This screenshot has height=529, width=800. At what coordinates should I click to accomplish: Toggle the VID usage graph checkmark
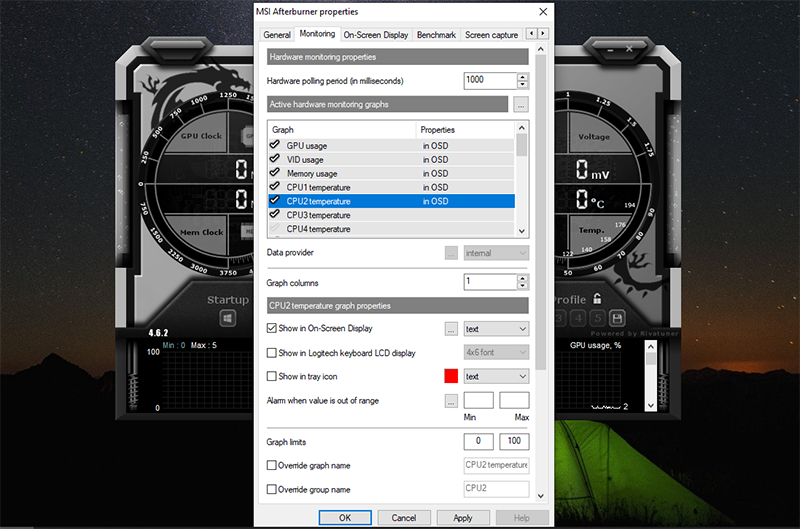(274, 159)
